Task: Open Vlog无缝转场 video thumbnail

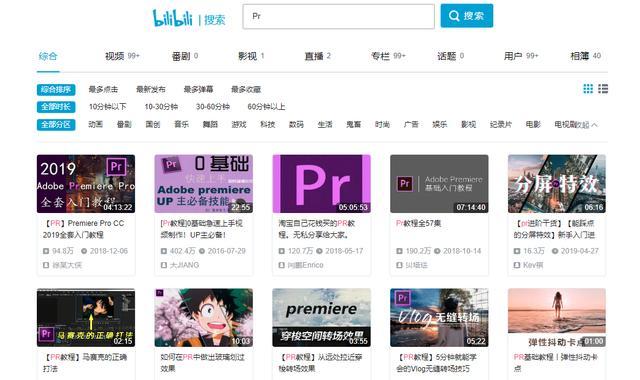Action: [x=439, y=318]
